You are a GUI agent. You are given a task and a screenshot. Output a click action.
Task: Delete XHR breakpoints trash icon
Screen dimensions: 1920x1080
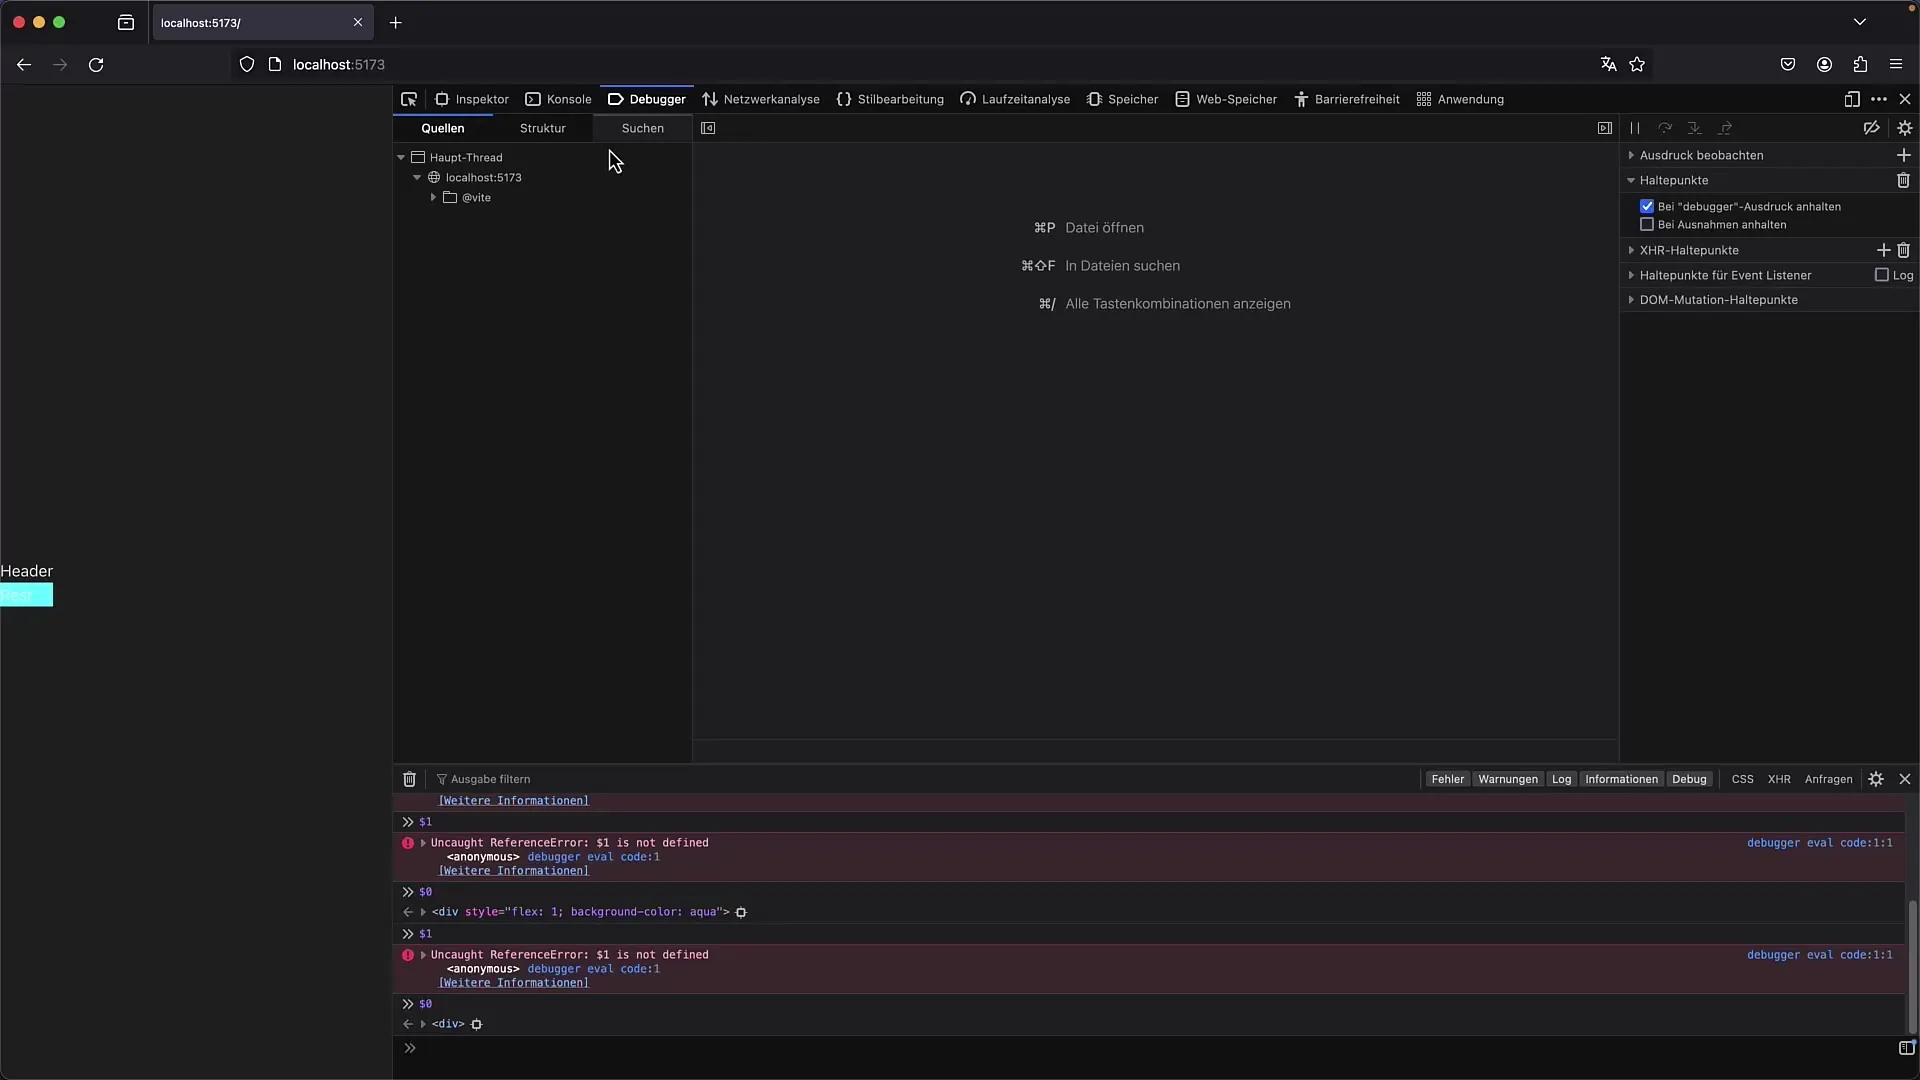pyautogui.click(x=1903, y=250)
